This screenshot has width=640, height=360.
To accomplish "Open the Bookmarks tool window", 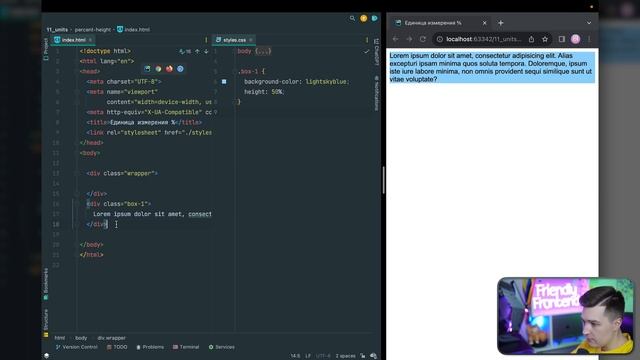I will click(x=46, y=284).
